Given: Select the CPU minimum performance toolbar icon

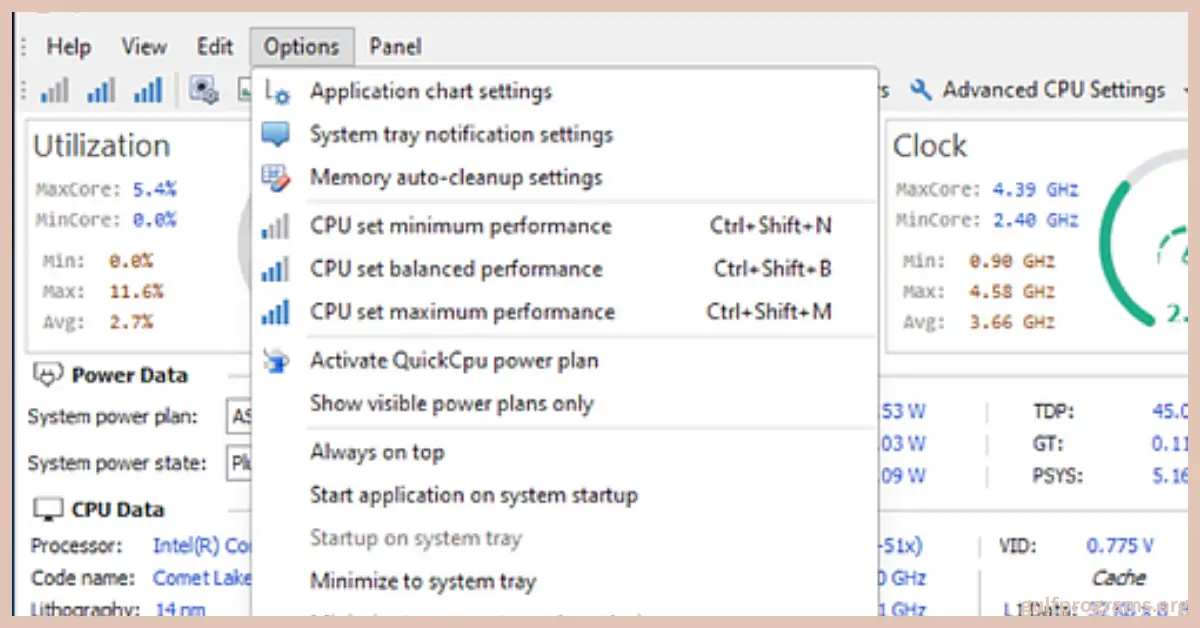Looking at the screenshot, I should [x=54, y=90].
